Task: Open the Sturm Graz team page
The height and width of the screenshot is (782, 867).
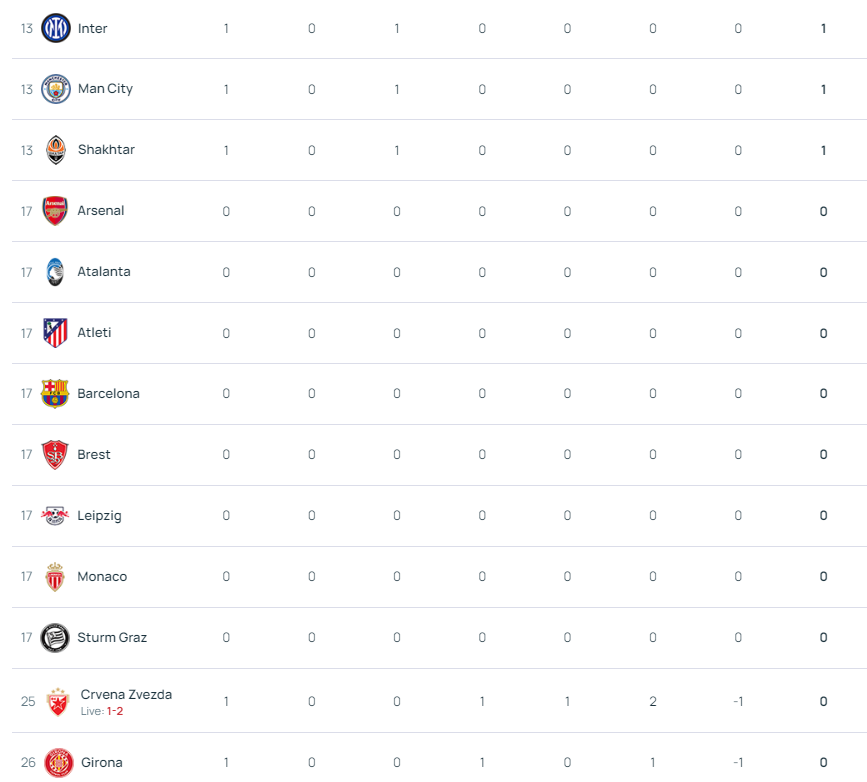Action: 112,638
